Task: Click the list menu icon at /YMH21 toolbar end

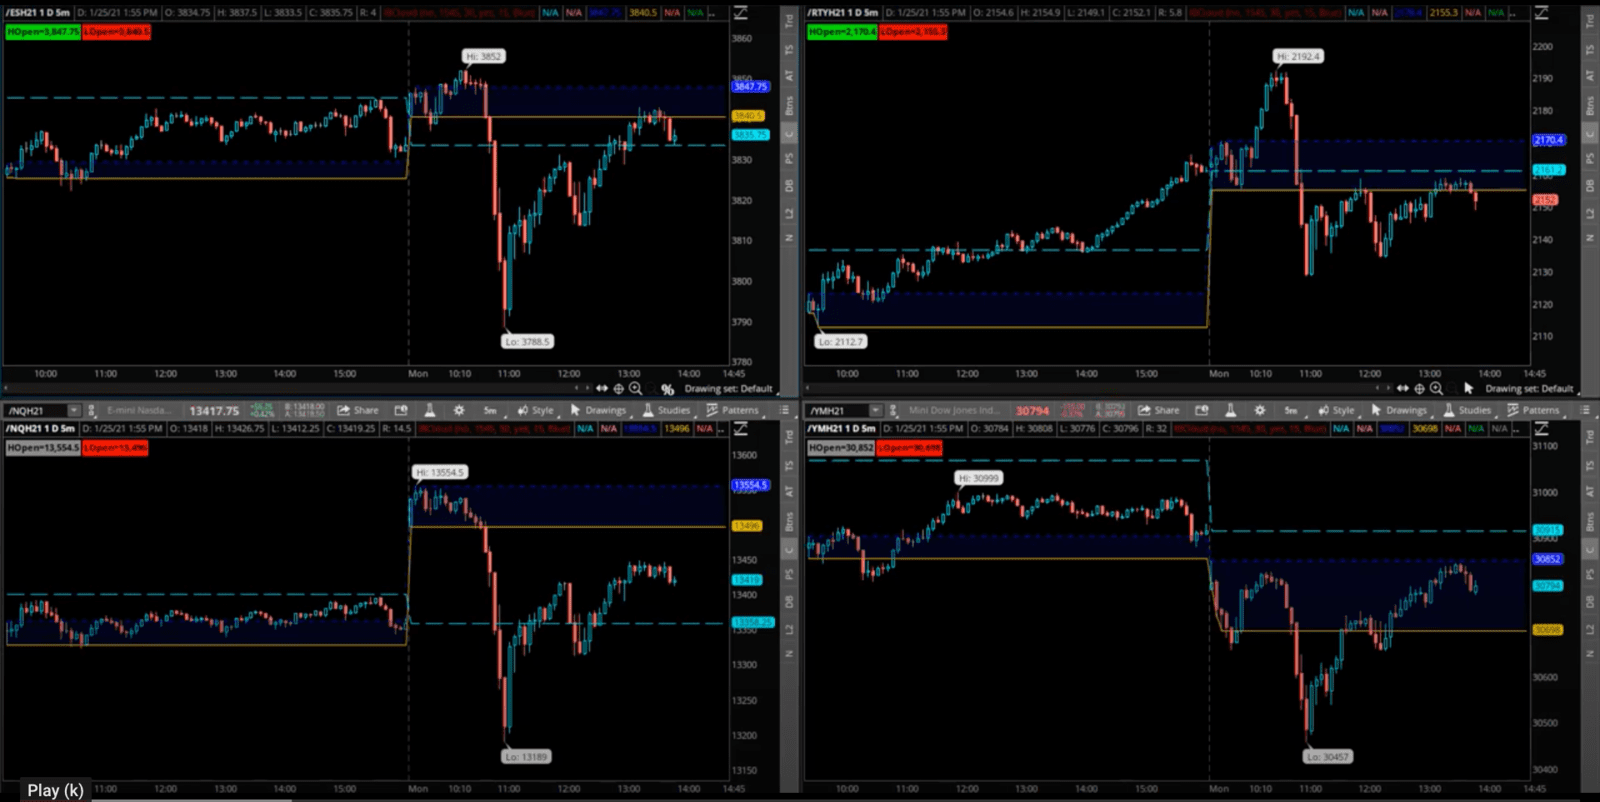Action: click(1585, 410)
